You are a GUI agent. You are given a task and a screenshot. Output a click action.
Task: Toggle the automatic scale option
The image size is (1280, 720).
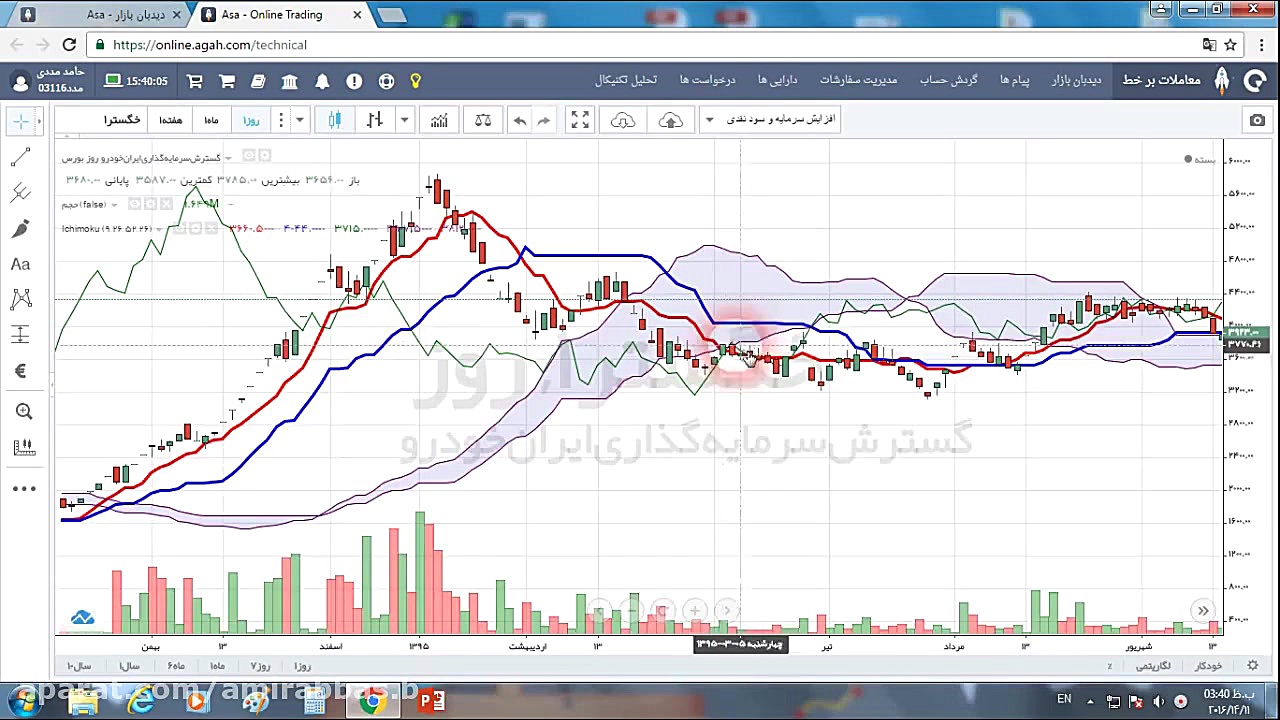[1208, 666]
